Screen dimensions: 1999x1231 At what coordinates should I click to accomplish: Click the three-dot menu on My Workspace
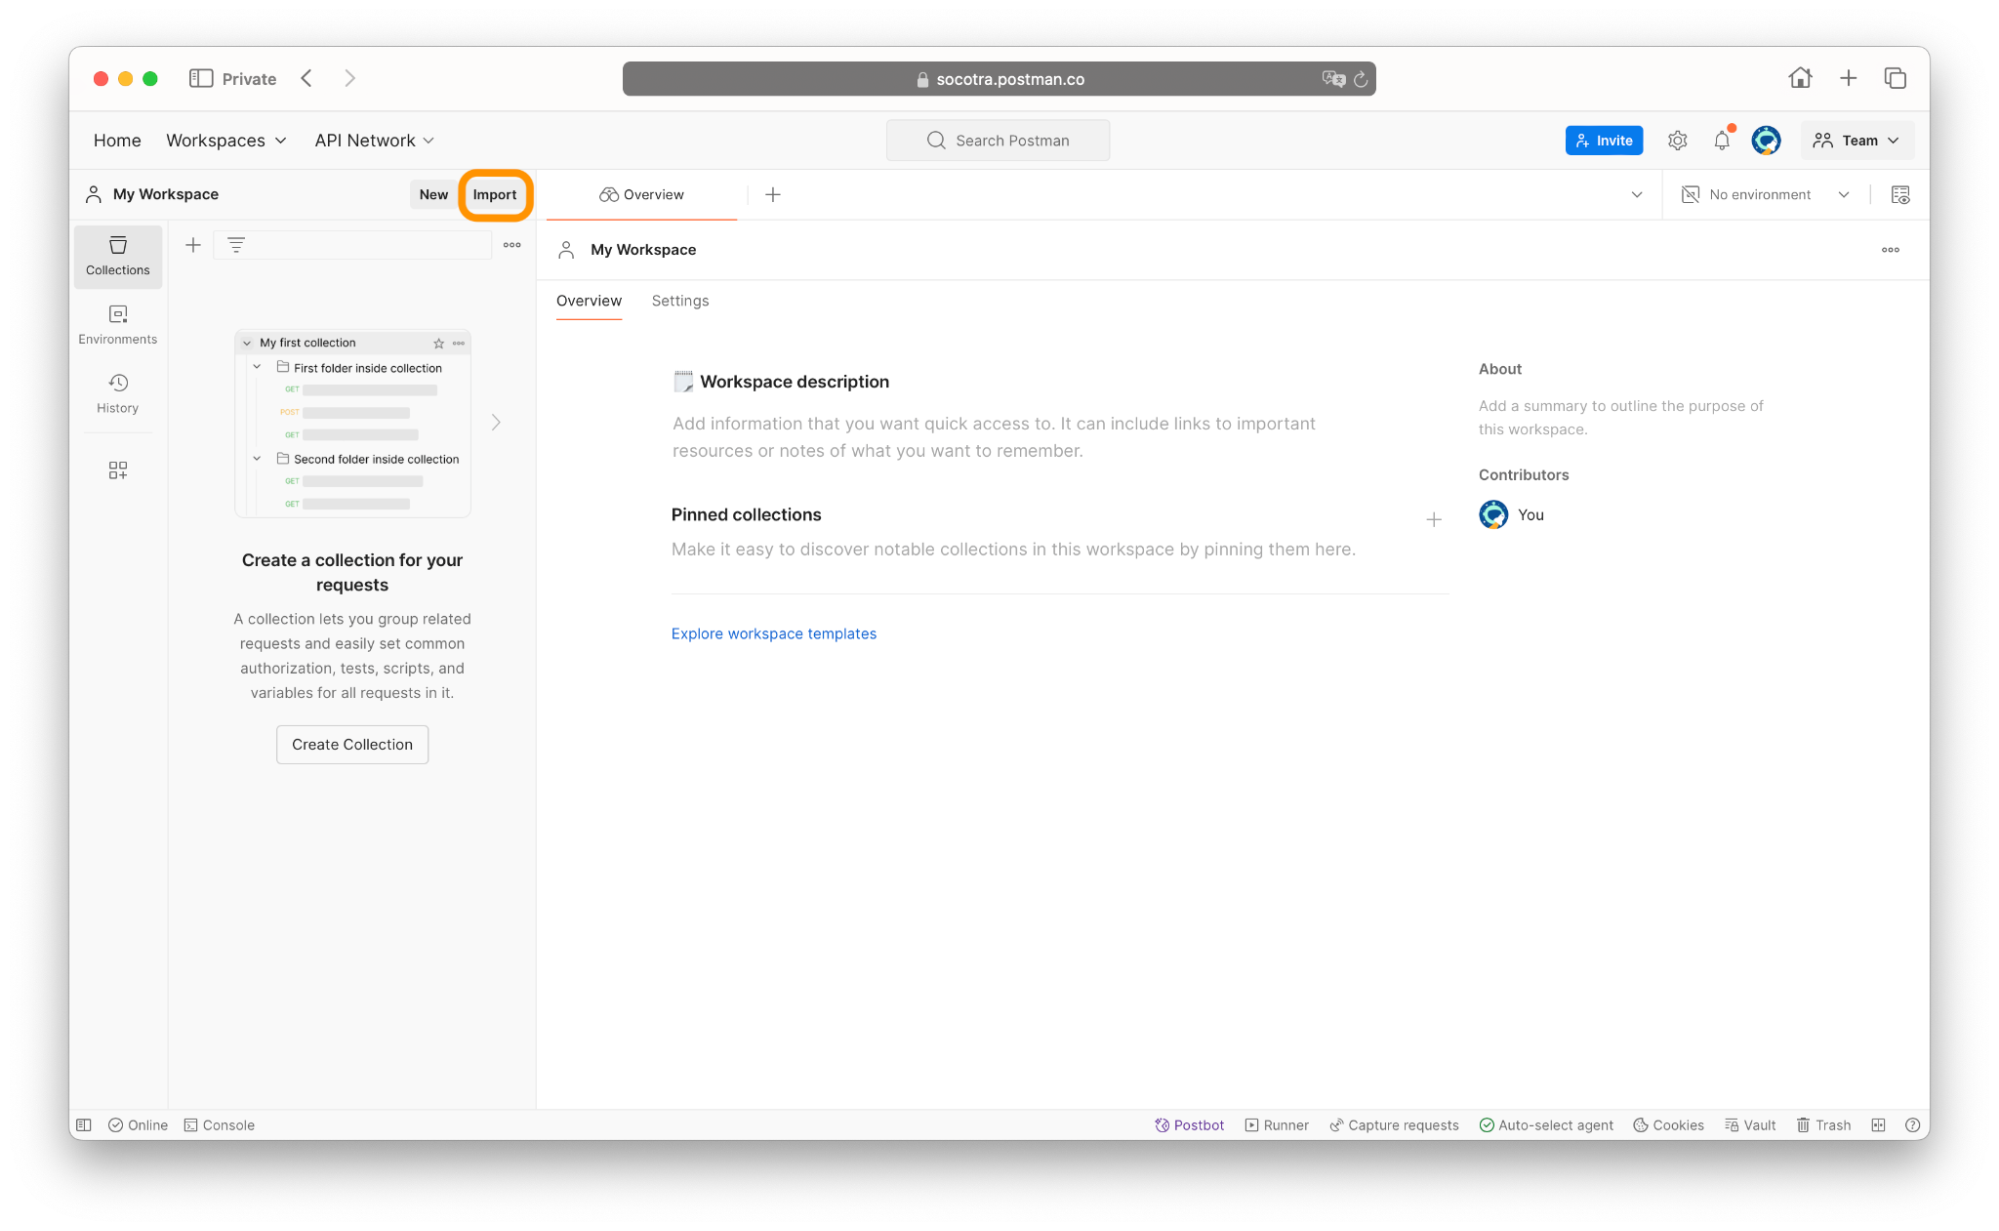point(1890,250)
